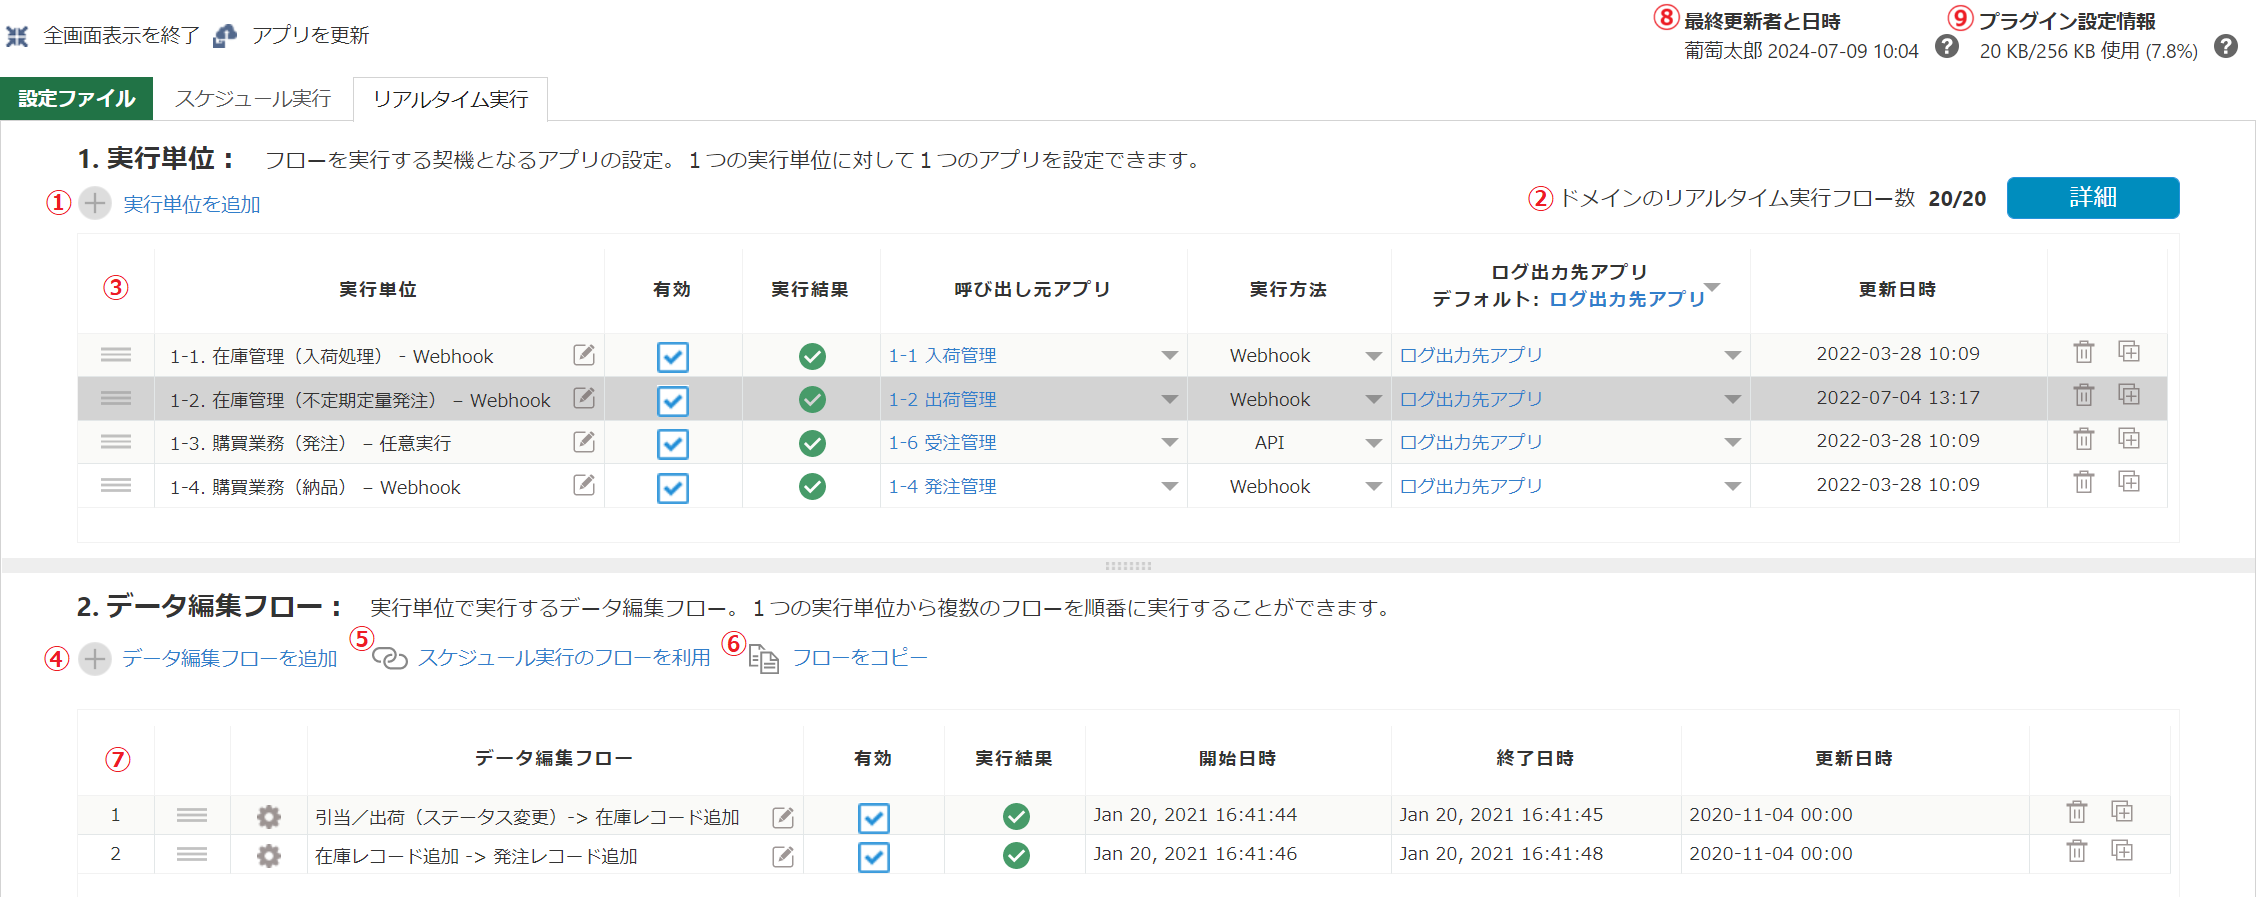Click the exit fullscreen icon
This screenshot has width=2256, height=898.
pos(17,37)
